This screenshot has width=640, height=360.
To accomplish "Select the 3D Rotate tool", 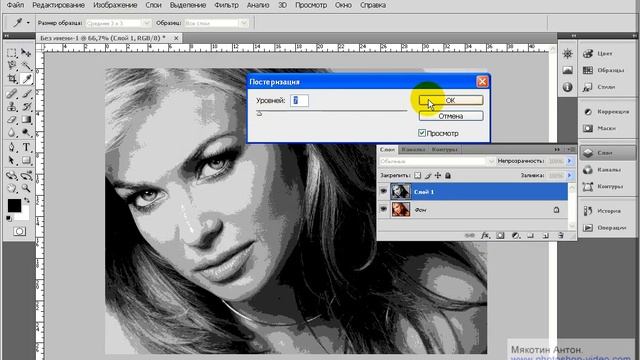I will (12, 176).
